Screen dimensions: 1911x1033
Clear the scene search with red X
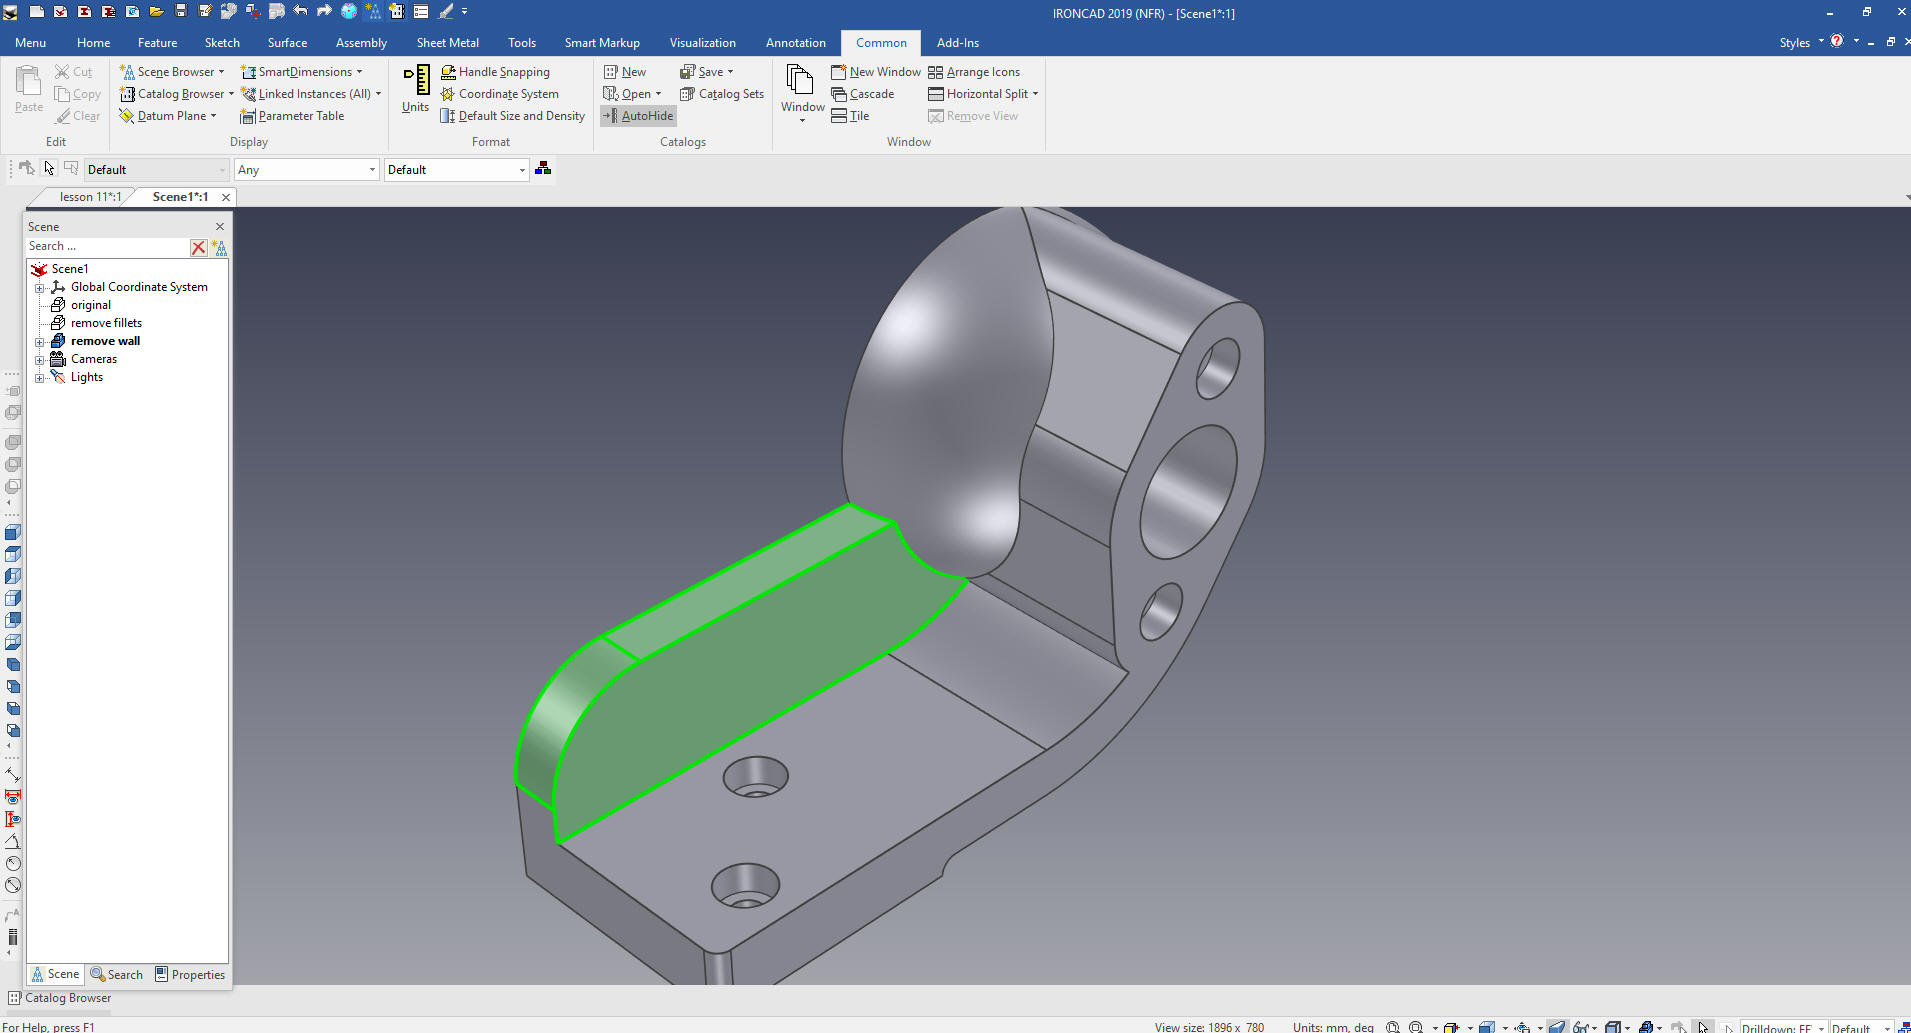(198, 247)
